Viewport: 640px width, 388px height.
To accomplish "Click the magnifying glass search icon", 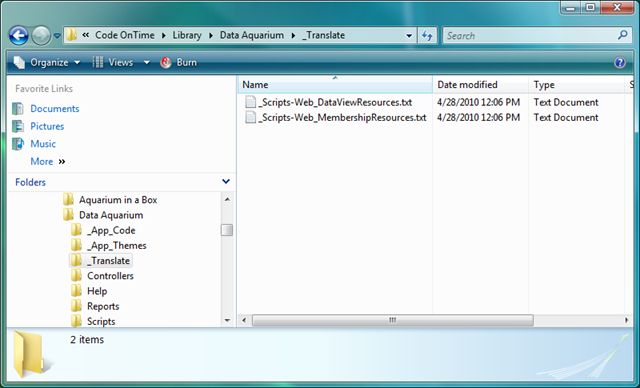I will (622, 35).
